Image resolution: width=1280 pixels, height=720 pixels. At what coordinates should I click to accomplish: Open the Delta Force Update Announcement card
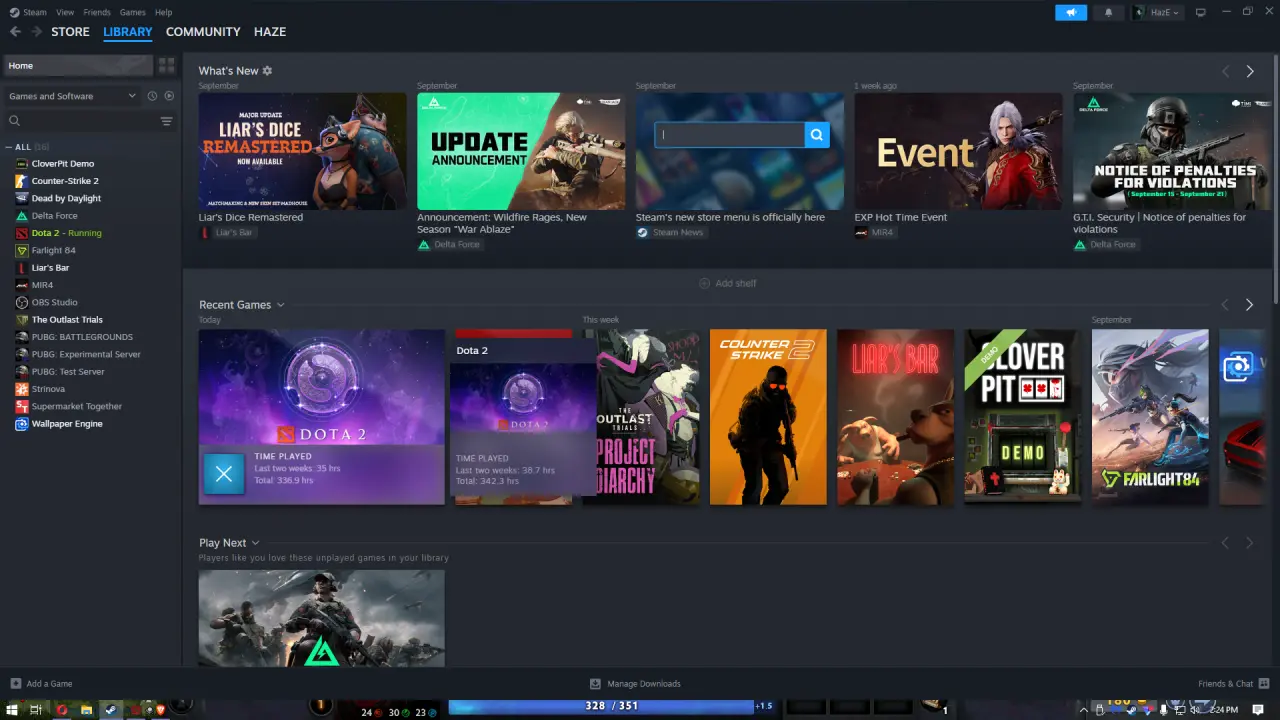click(521, 151)
